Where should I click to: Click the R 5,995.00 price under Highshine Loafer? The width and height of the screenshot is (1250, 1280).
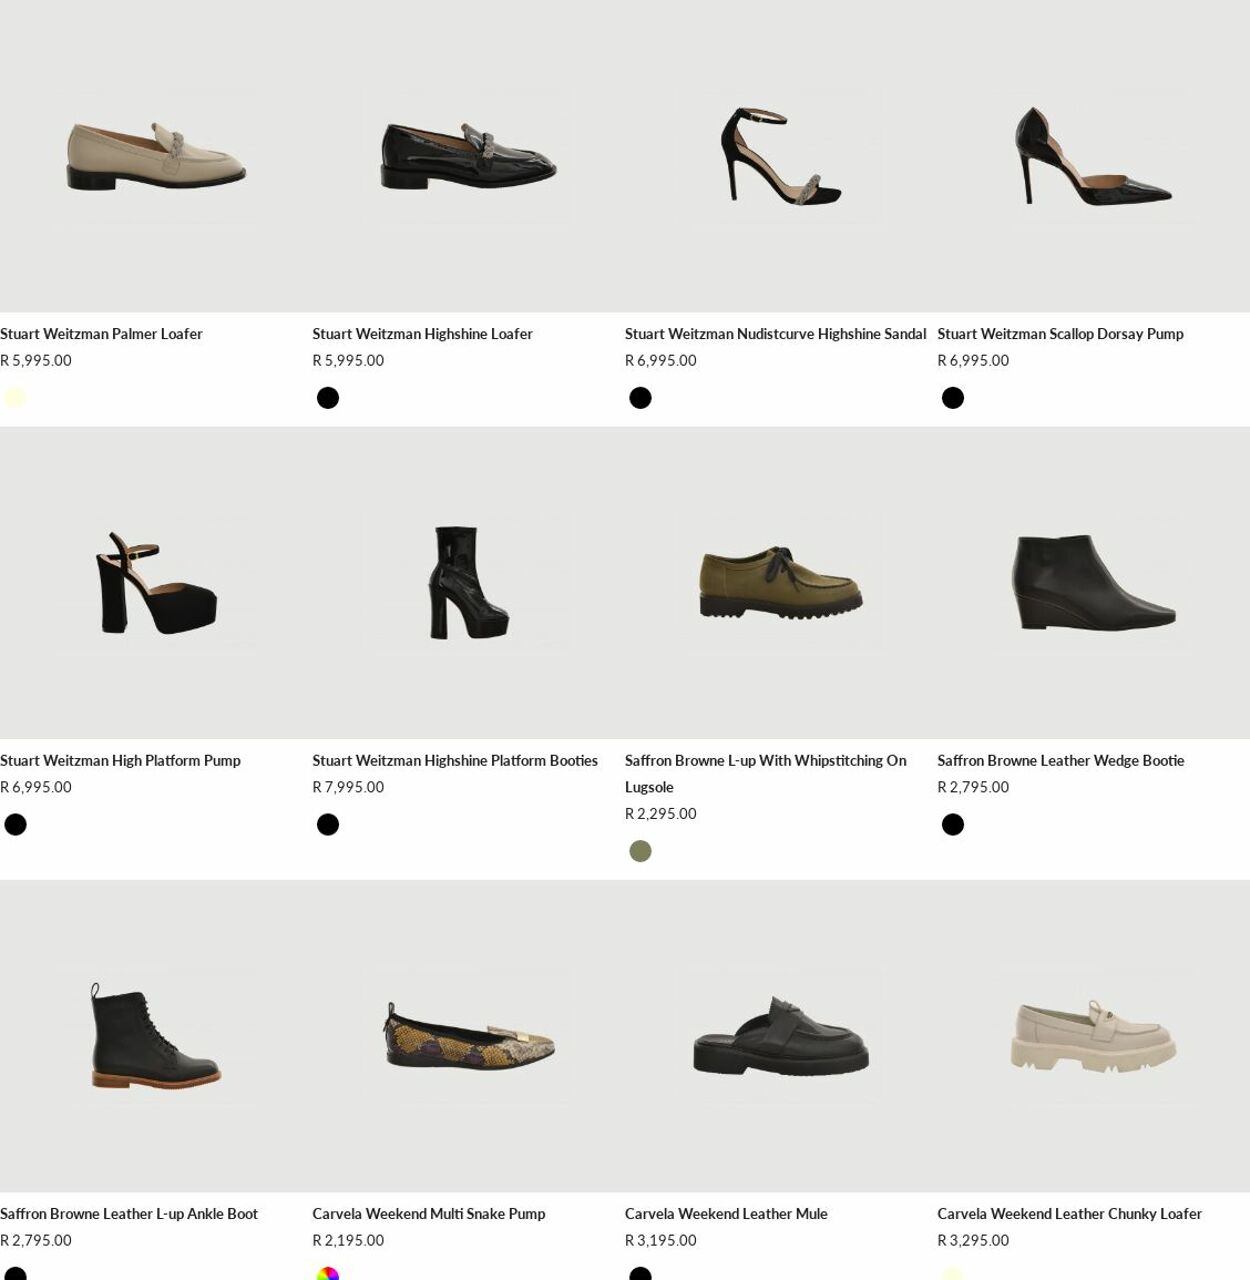348,361
